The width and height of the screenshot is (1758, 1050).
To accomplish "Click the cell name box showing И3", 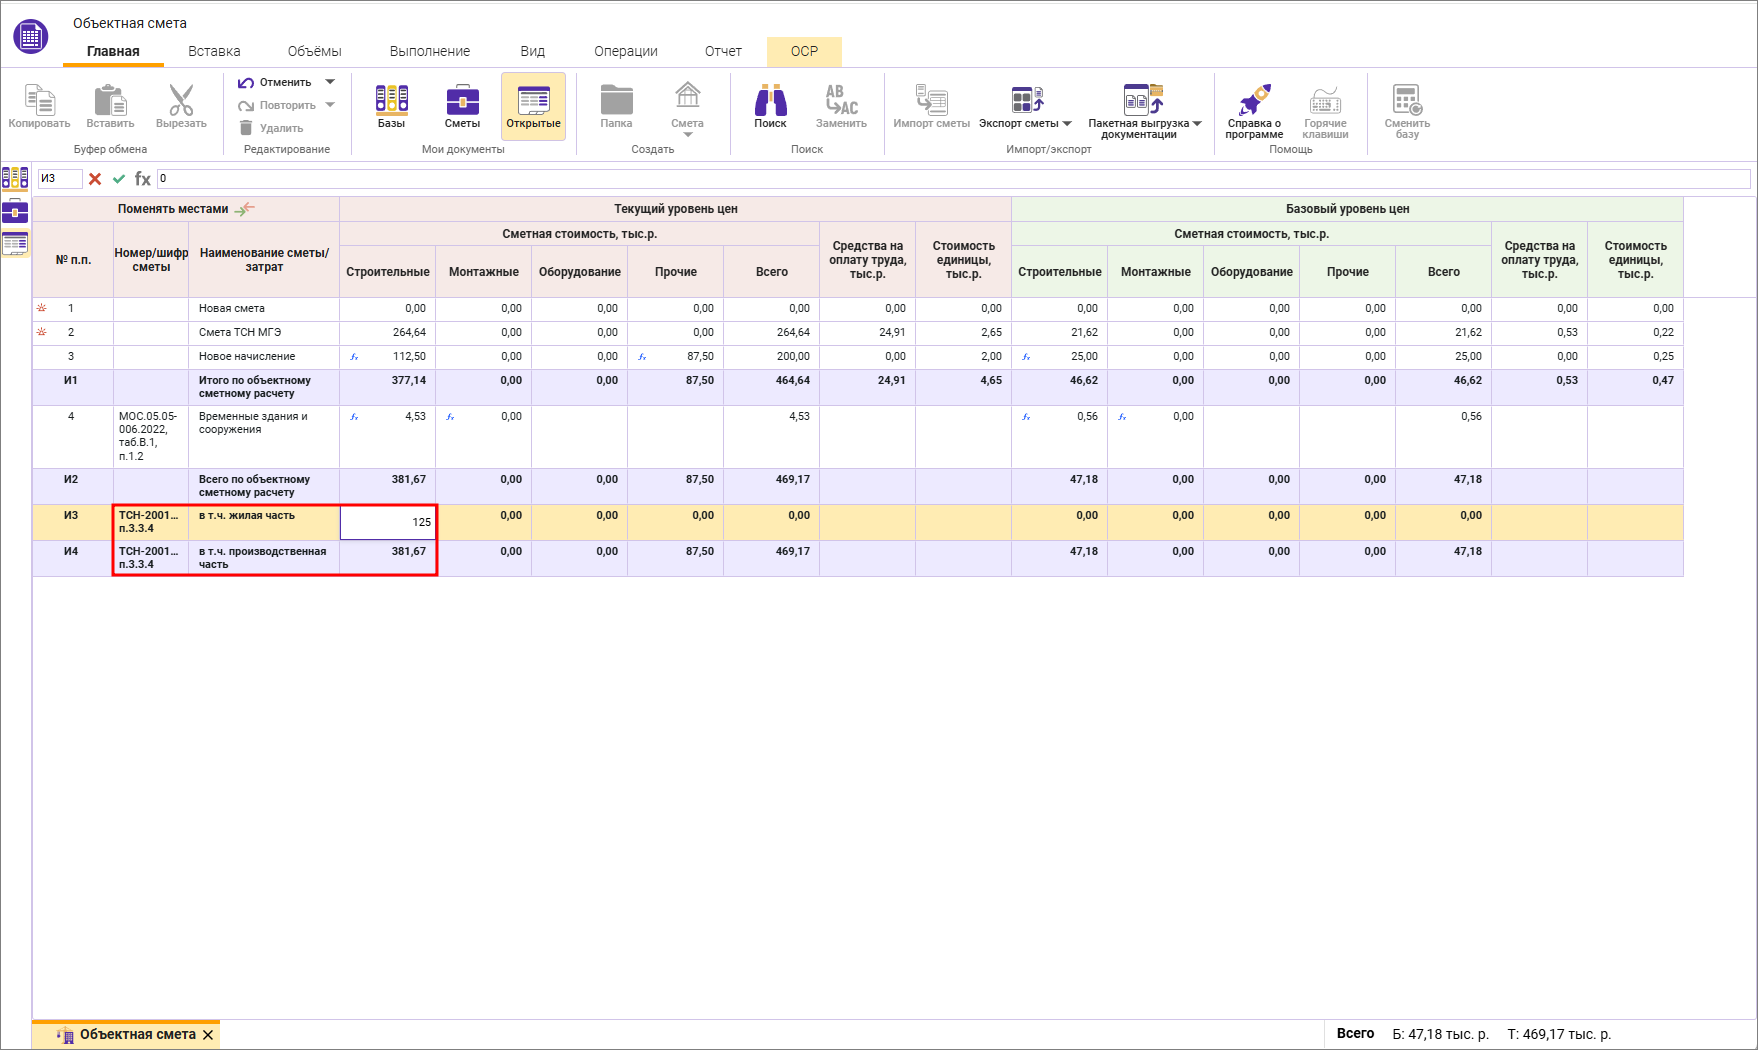I will pos(59,179).
